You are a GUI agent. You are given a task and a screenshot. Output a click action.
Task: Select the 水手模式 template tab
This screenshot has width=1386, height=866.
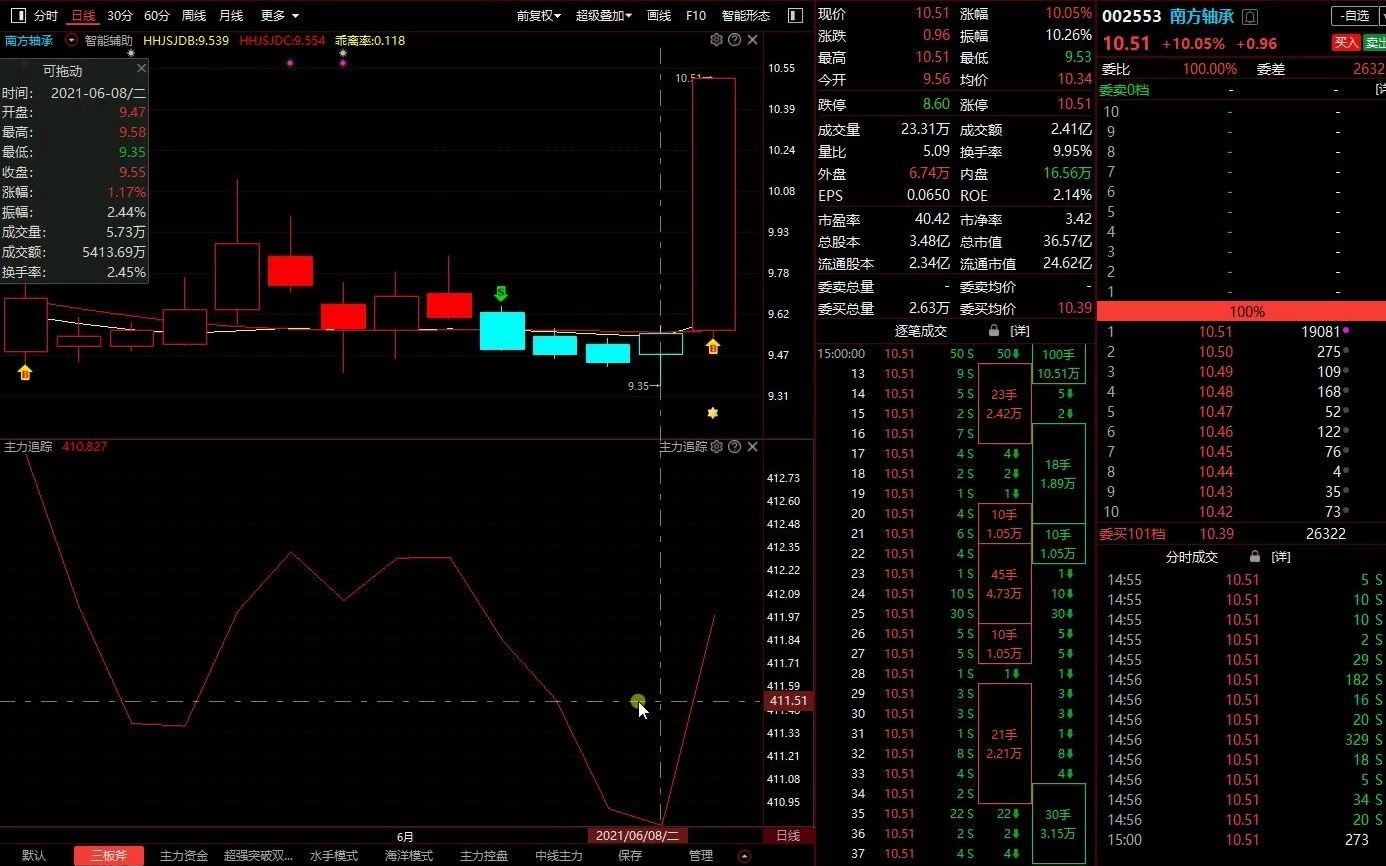(x=334, y=856)
